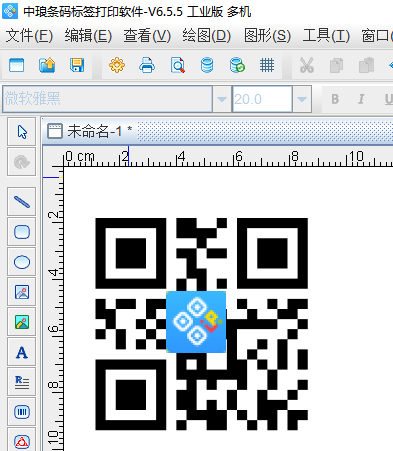
Task: Switch to the 未命名-1 document tab
Action: 90,131
